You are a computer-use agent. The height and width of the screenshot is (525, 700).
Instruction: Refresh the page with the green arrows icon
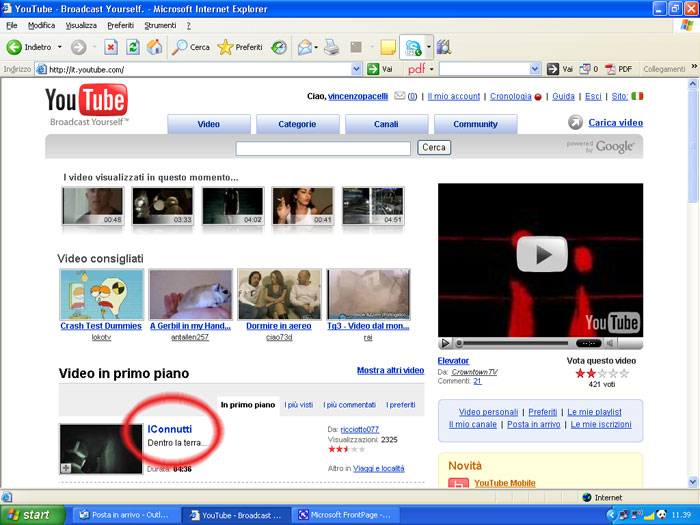(133, 47)
